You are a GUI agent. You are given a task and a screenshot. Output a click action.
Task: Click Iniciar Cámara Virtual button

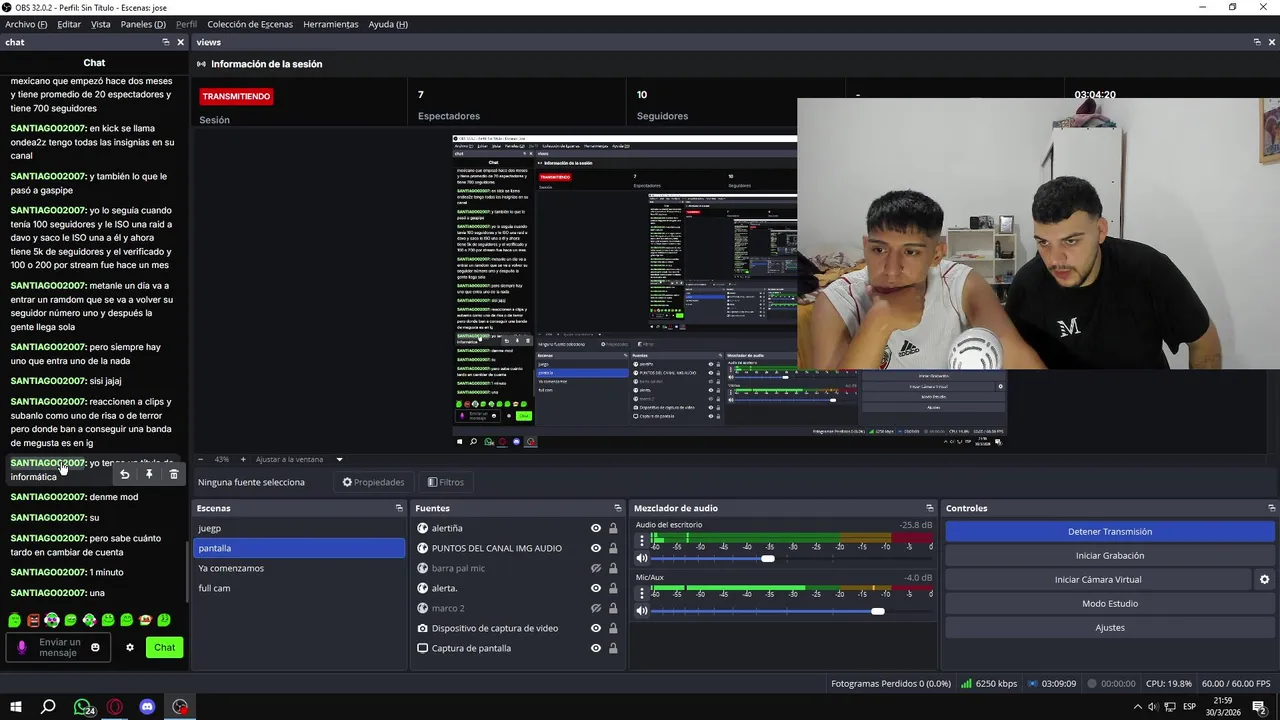click(1098, 580)
